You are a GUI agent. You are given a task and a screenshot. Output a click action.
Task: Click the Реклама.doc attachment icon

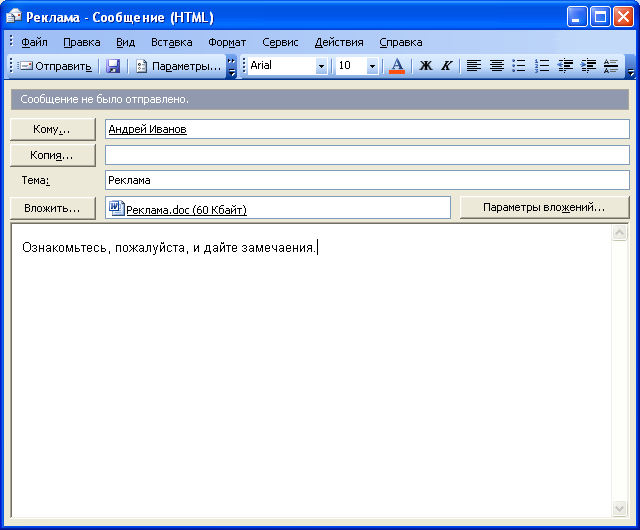(116, 208)
